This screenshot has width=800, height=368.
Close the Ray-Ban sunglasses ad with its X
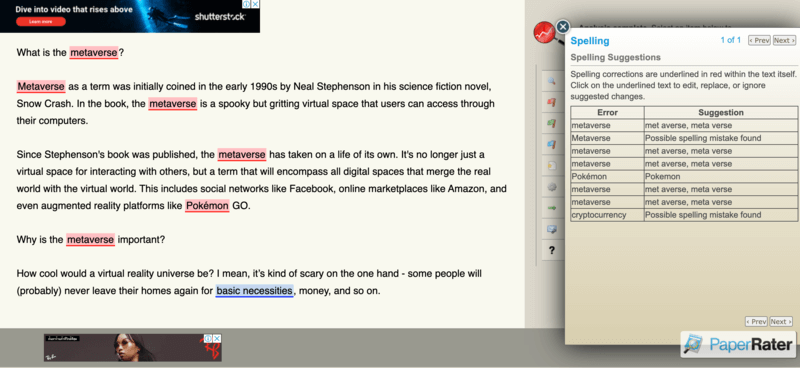[x=217, y=338]
